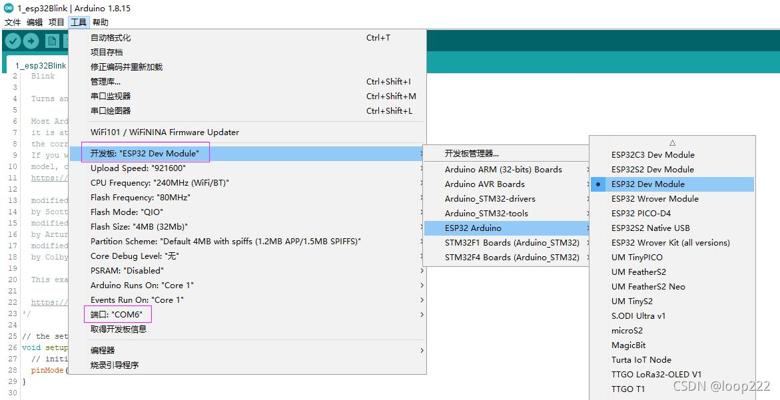This screenshot has height=400, width=780.
Task: Select UM TinyPICO board
Action: (x=673, y=257)
